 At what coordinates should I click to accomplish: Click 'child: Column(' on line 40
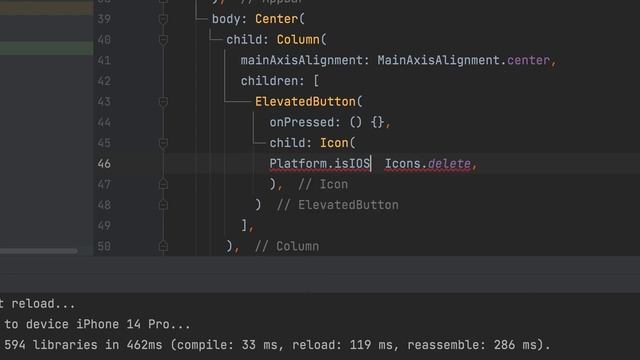(x=276, y=40)
